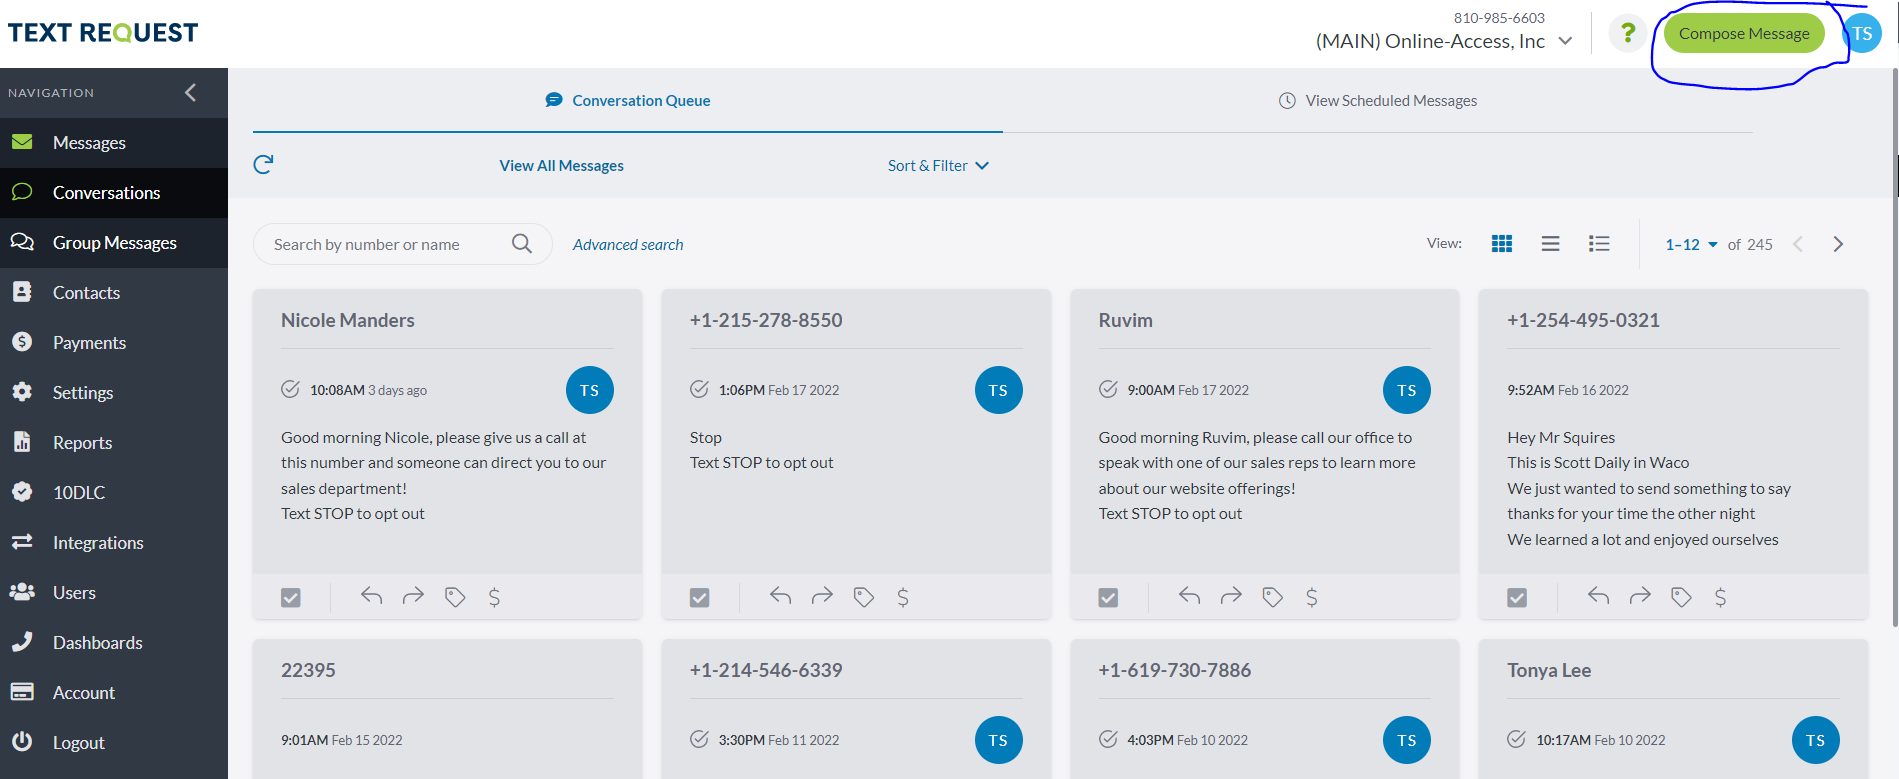The width and height of the screenshot is (1899, 779).
Task: Forward the +1-254-495-0321 conversation
Action: (1640, 597)
